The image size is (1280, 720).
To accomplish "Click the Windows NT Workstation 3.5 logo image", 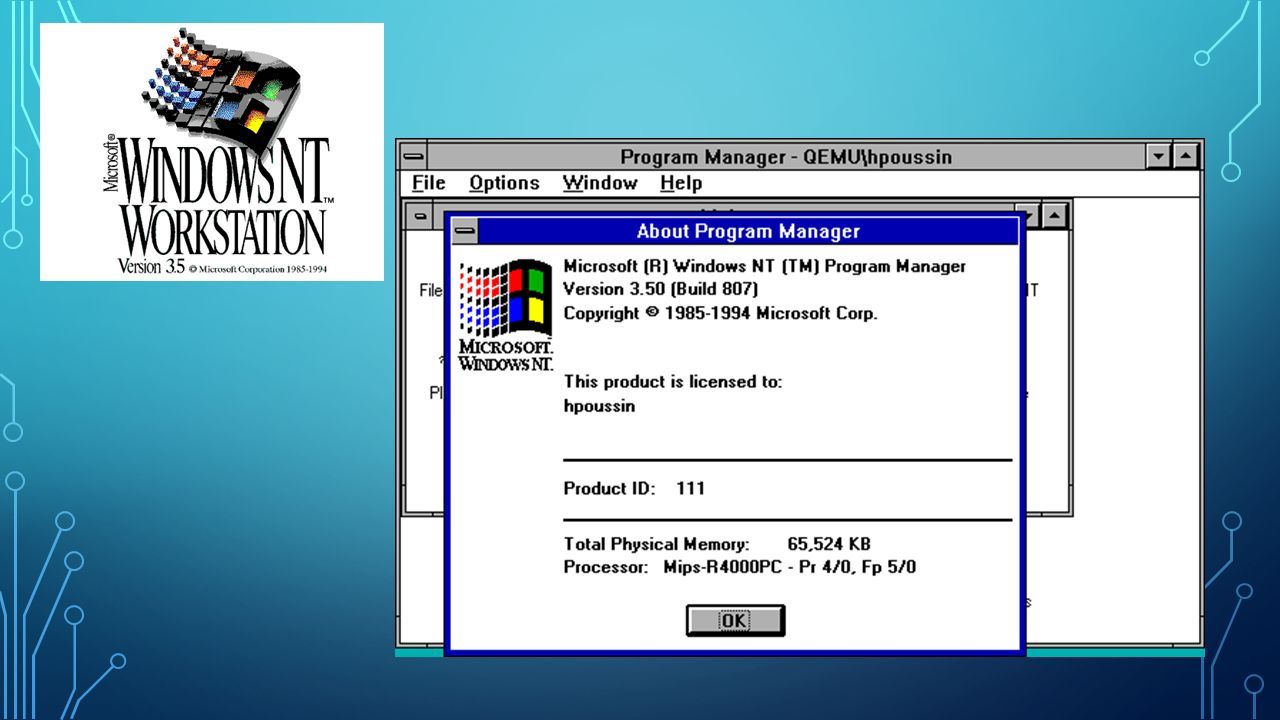I will (x=212, y=152).
